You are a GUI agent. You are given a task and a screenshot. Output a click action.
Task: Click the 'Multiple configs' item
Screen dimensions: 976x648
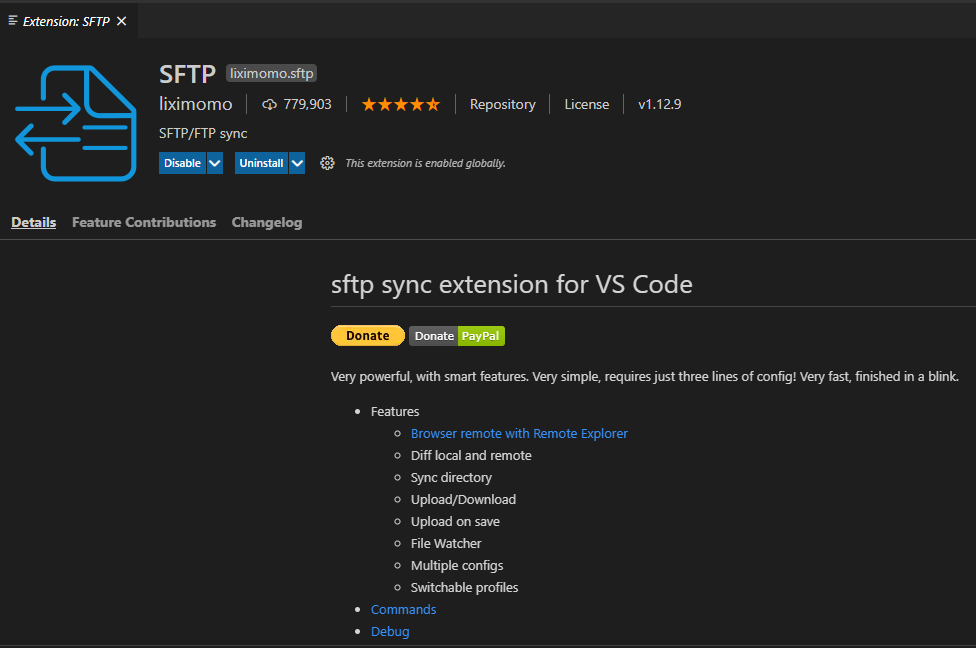tap(457, 565)
